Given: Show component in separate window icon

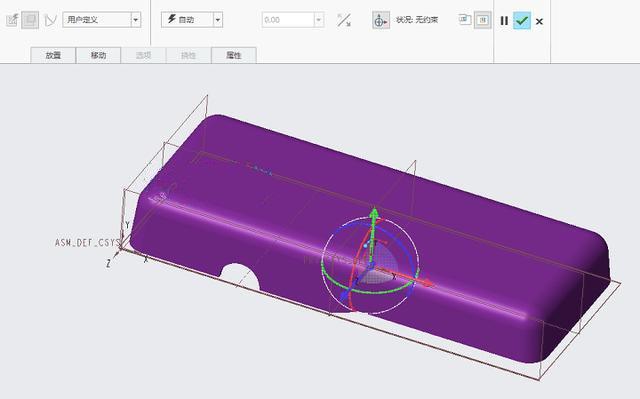Looking at the screenshot, I should click(464, 20).
